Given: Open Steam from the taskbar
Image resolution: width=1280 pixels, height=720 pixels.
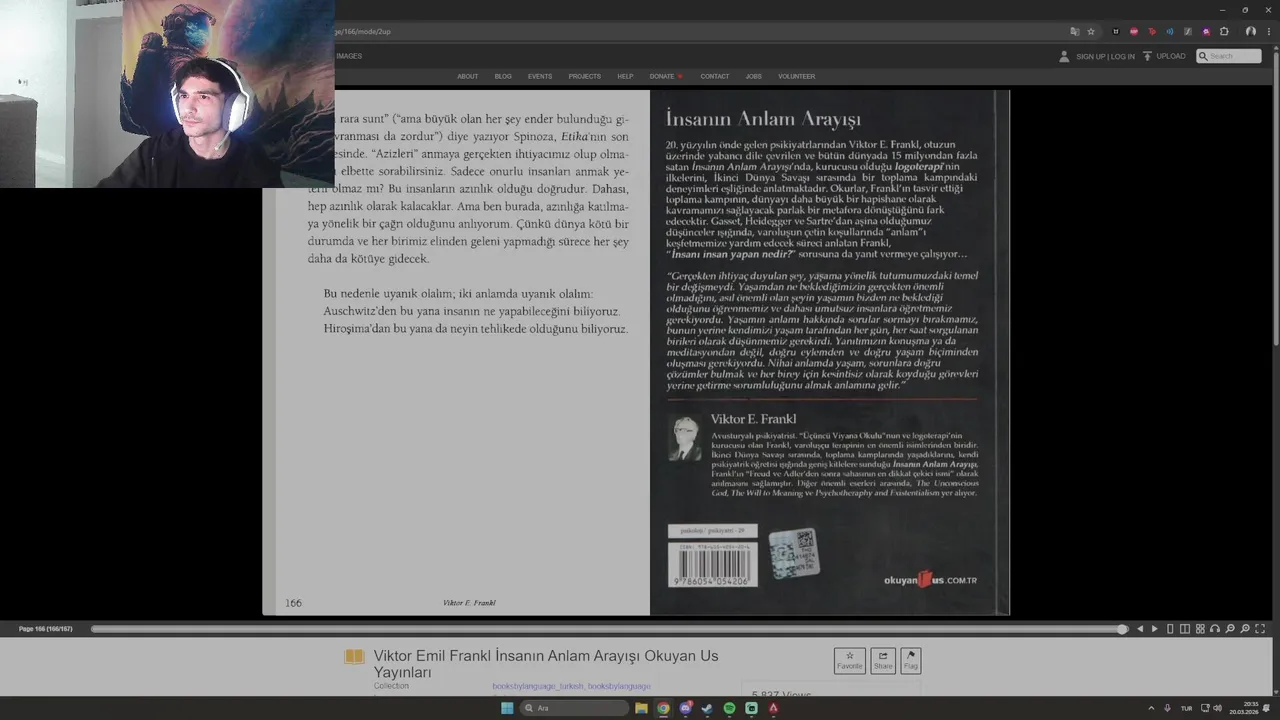Looking at the screenshot, I should click(x=707, y=708).
